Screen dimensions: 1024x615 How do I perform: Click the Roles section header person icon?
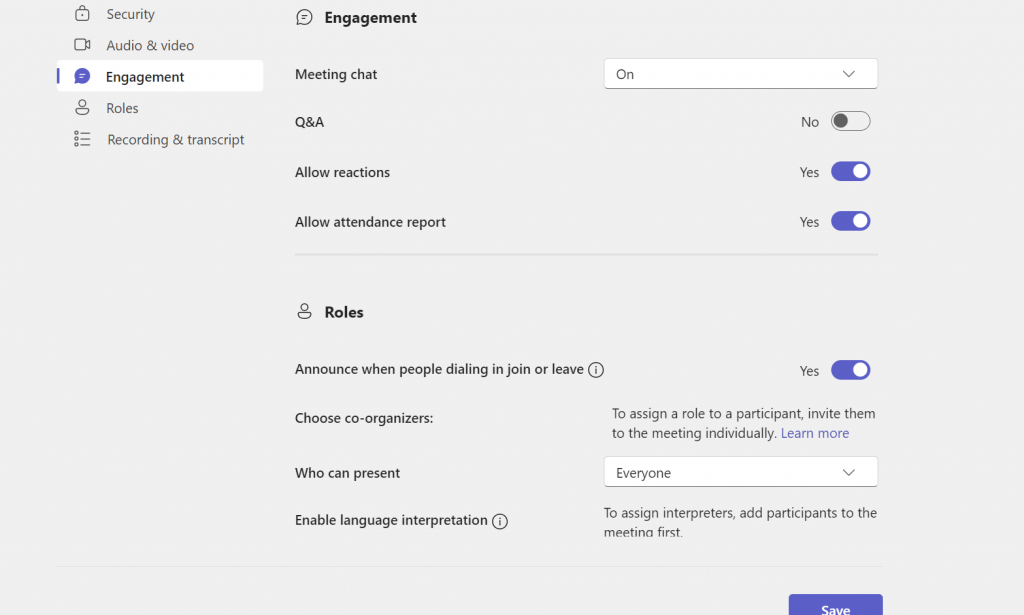coord(305,312)
